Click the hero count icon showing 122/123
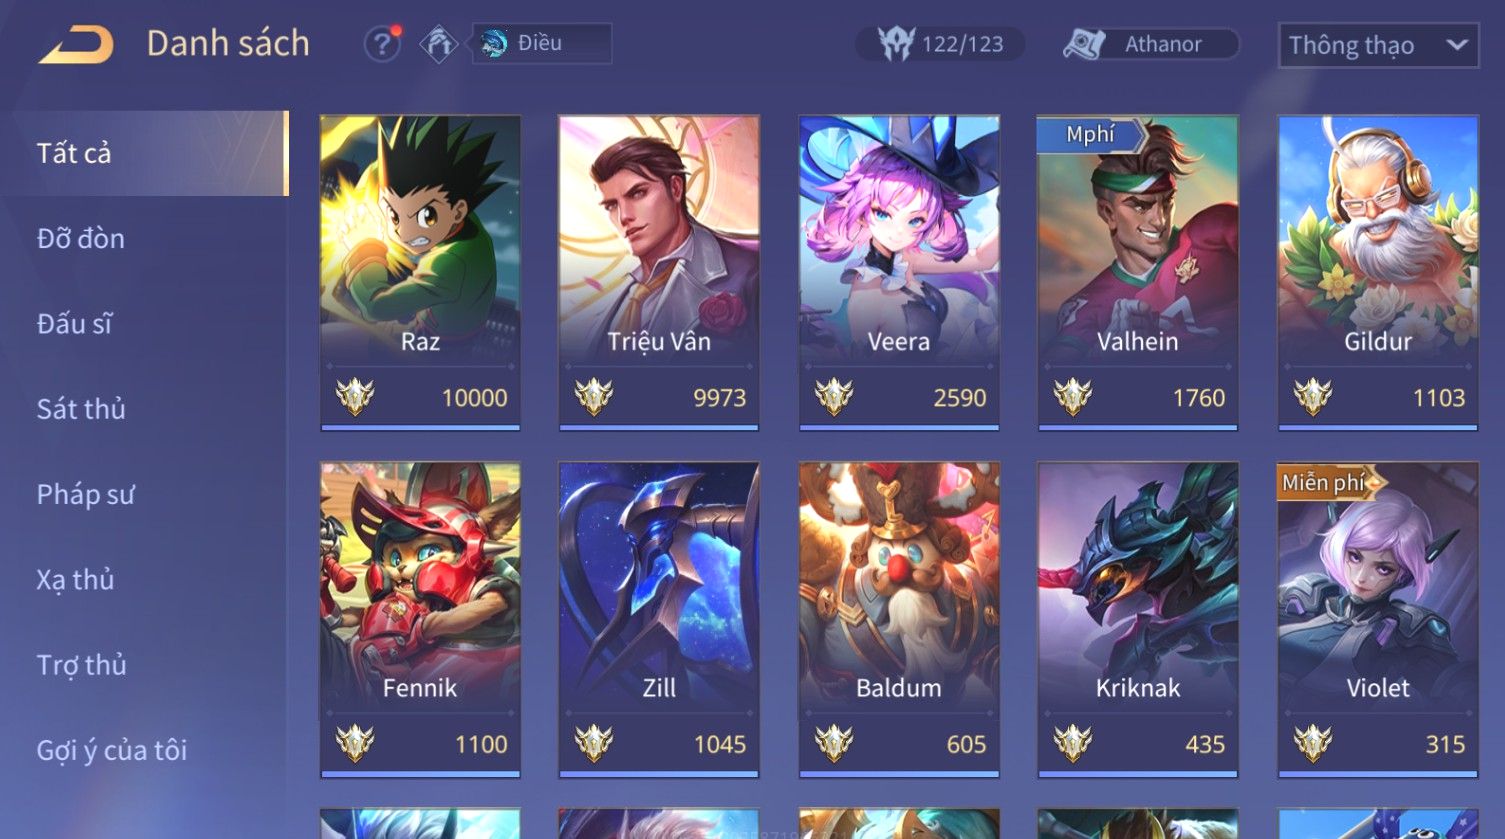 (896, 44)
